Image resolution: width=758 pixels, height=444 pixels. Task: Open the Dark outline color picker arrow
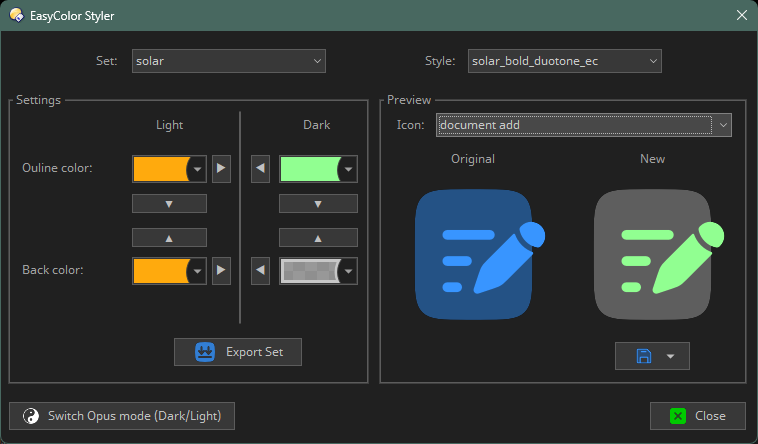coord(348,169)
